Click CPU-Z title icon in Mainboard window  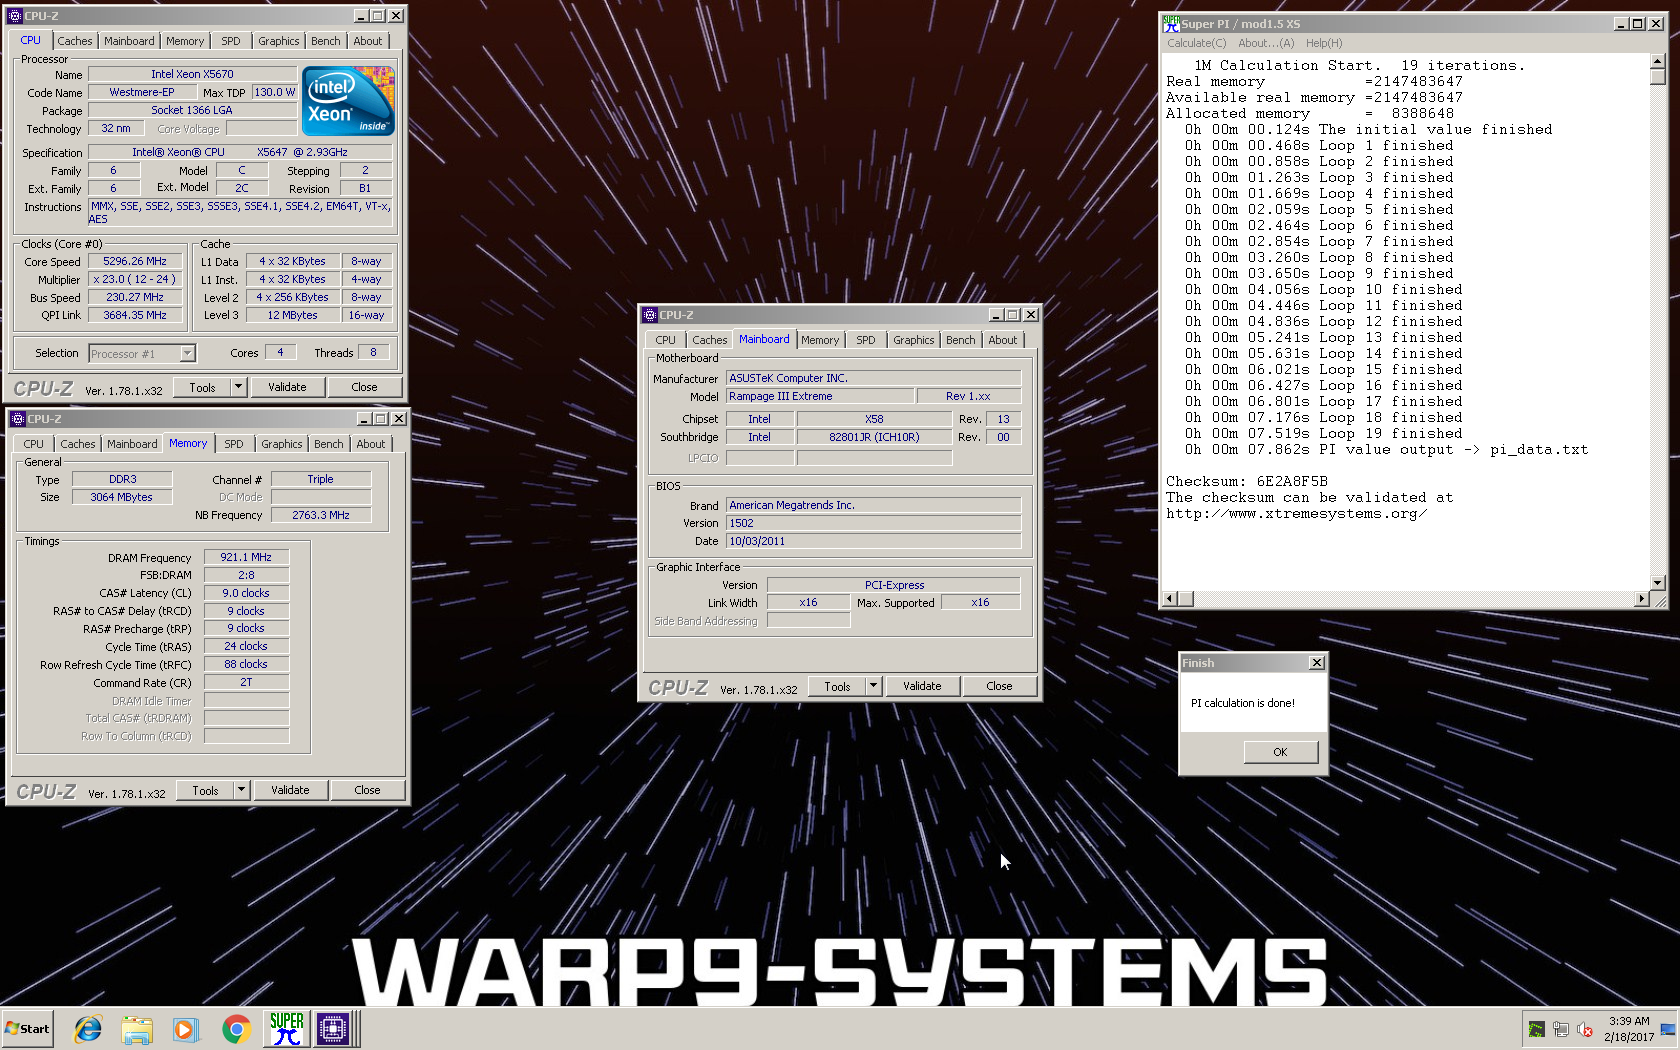tap(650, 315)
